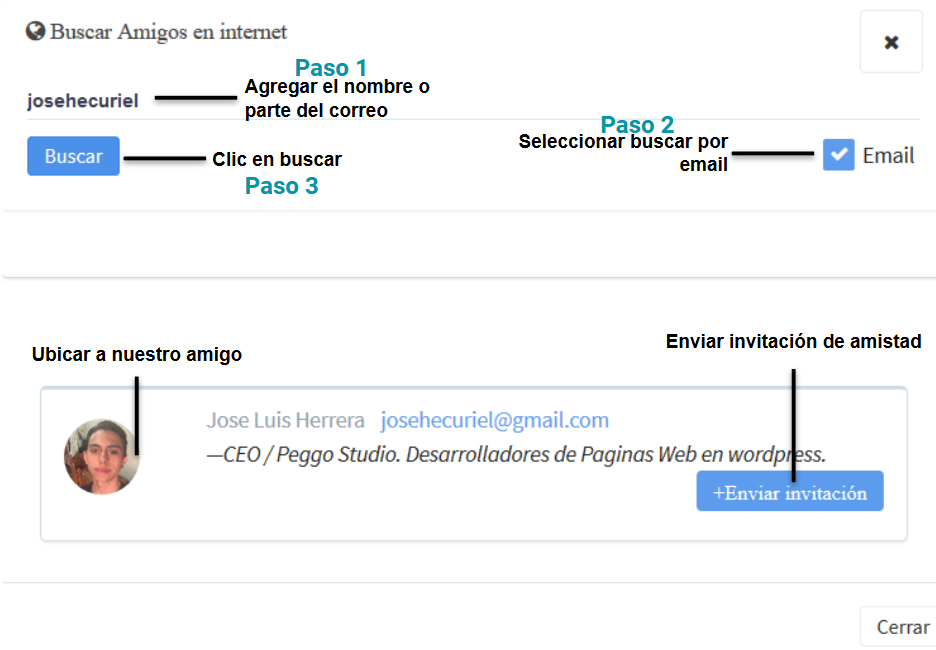
Task: Click the Paso 1 step label
Action: [x=331, y=68]
